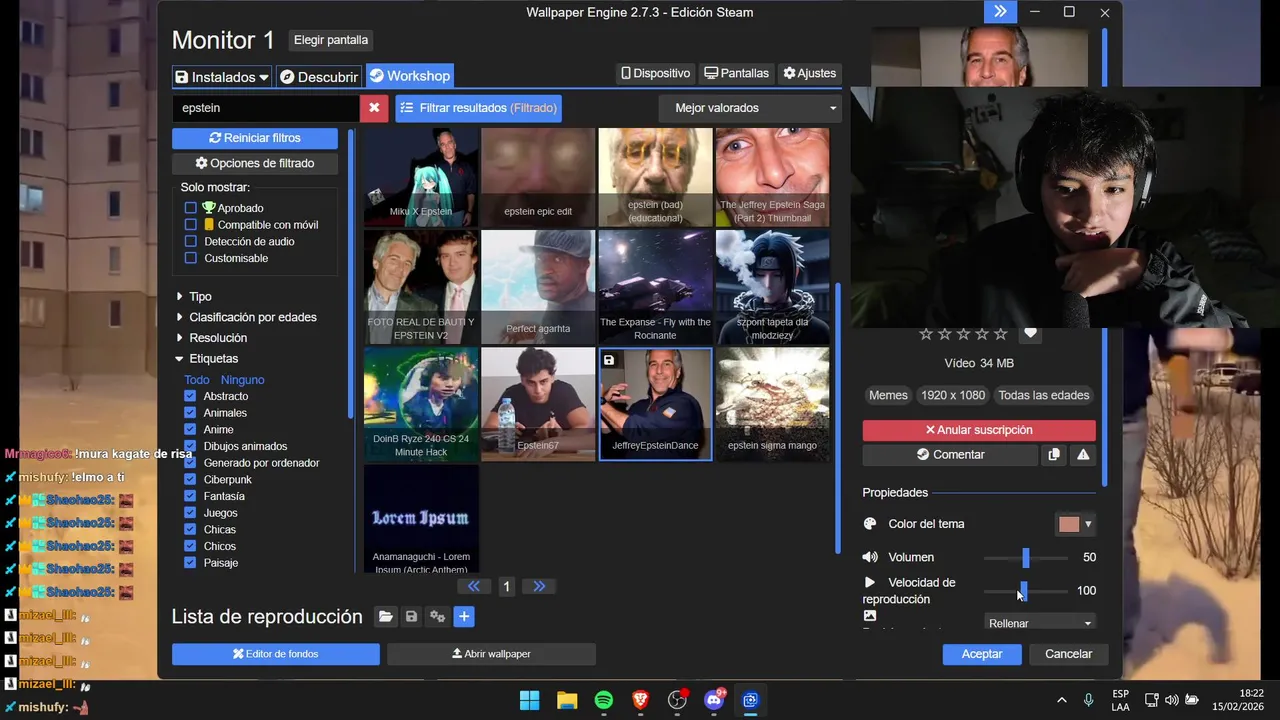Favorite the wallpaper with the heart icon
This screenshot has width=1280, height=720.
click(x=1031, y=333)
